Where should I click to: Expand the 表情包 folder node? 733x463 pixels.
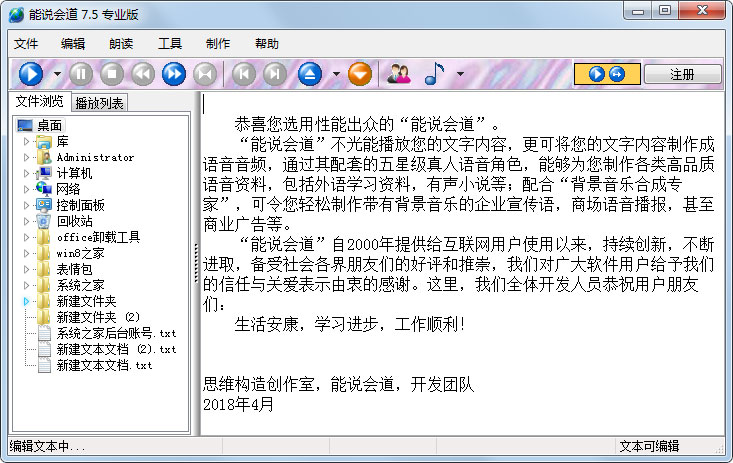[27, 269]
